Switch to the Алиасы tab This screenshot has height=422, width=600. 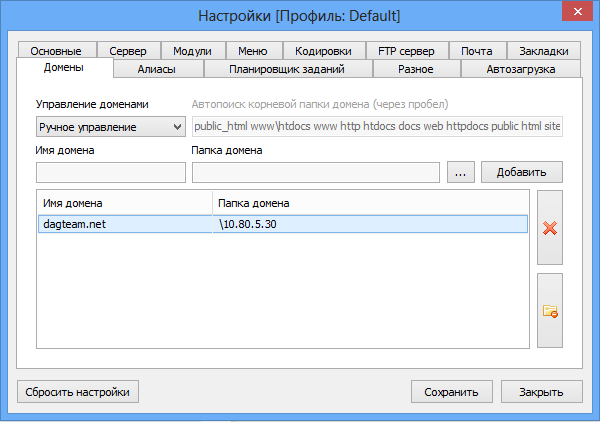(x=157, y=69)
